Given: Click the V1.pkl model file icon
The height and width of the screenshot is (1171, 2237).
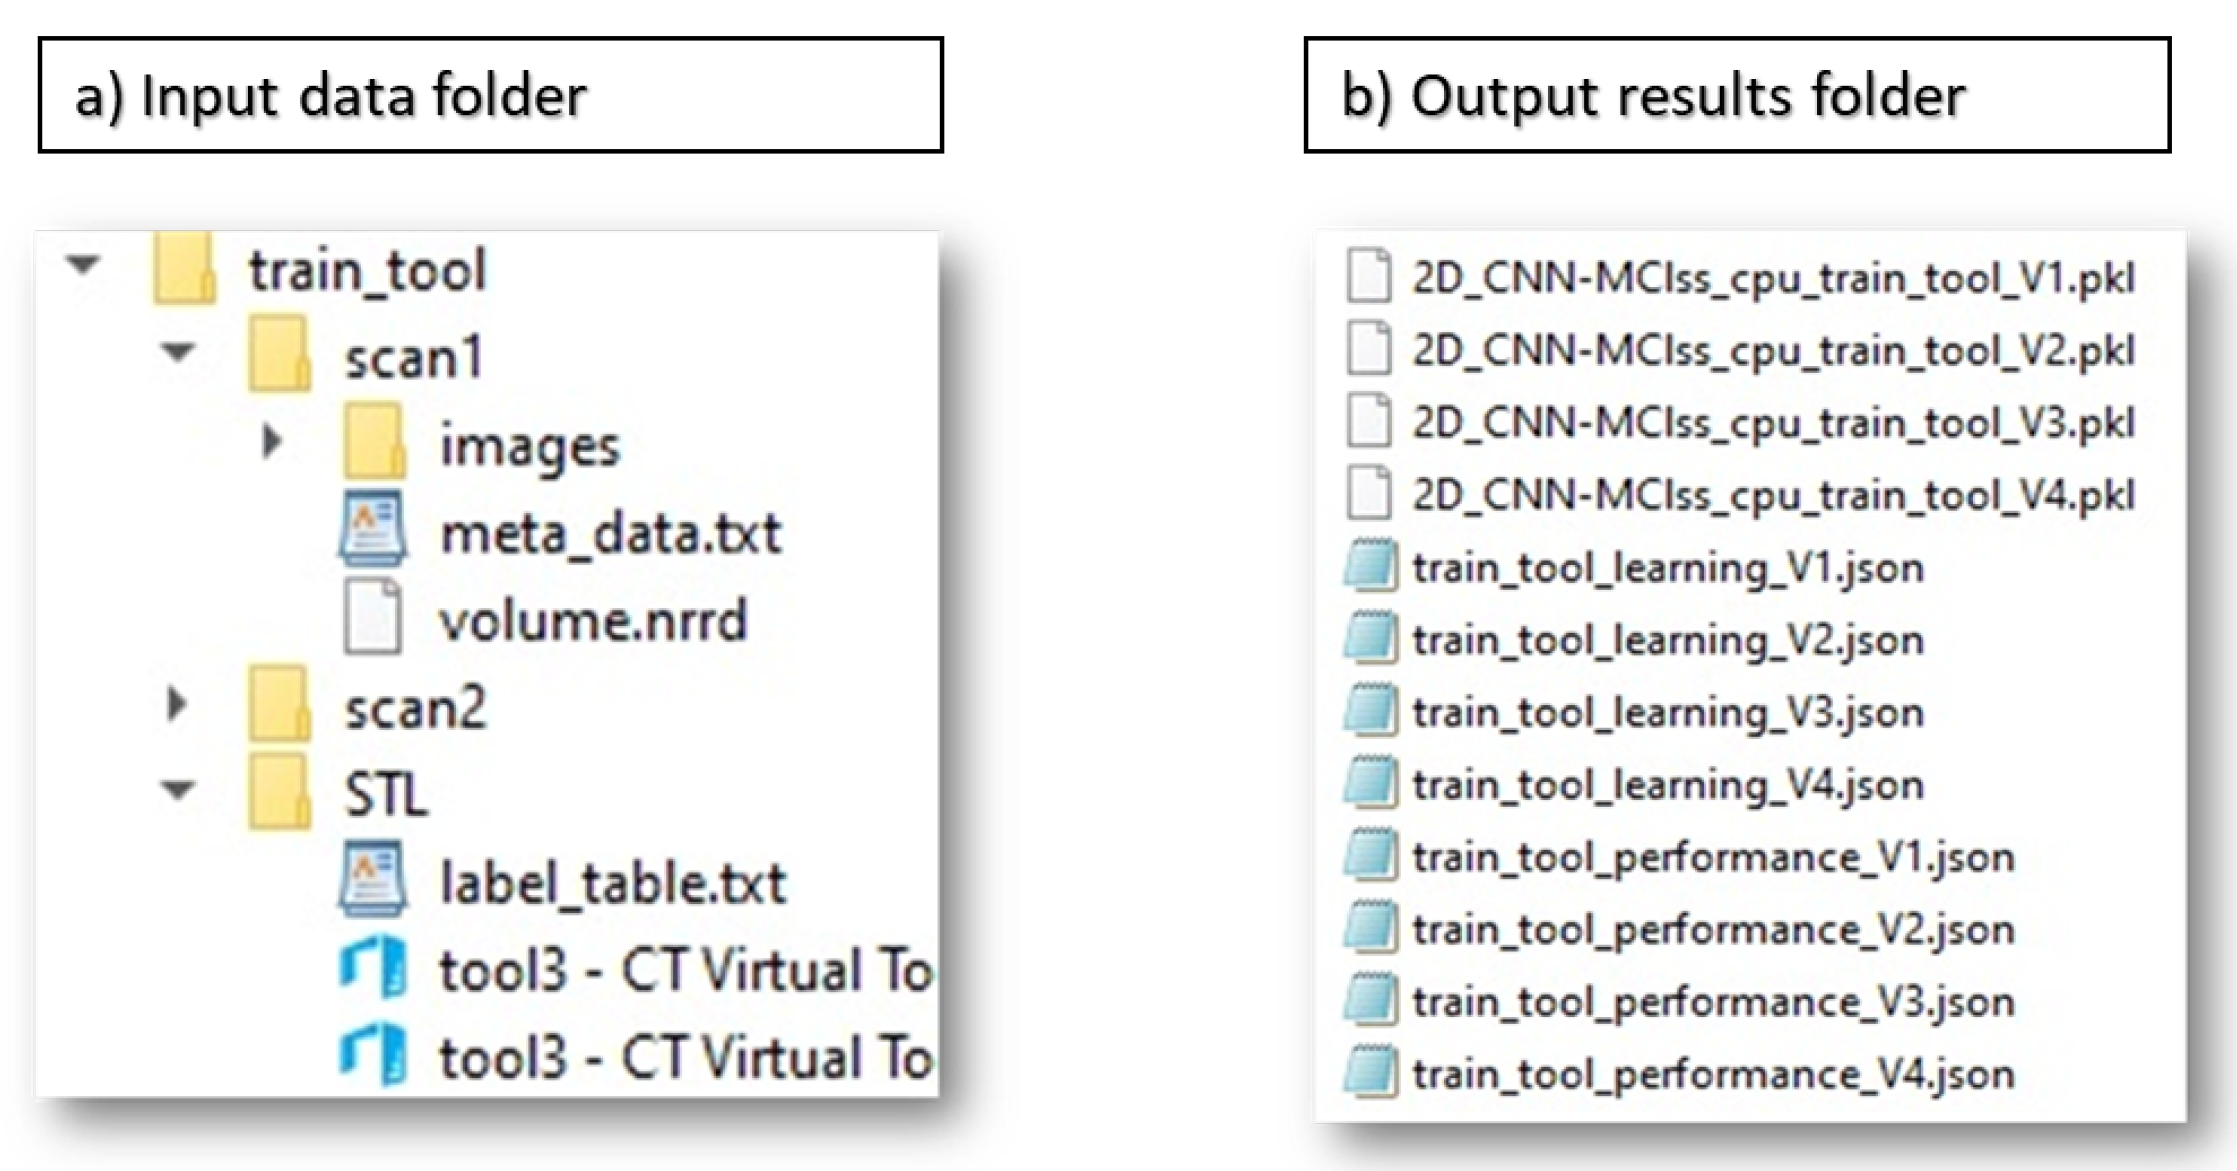Looking at the screenshot, I should (x=1369, y=276).
